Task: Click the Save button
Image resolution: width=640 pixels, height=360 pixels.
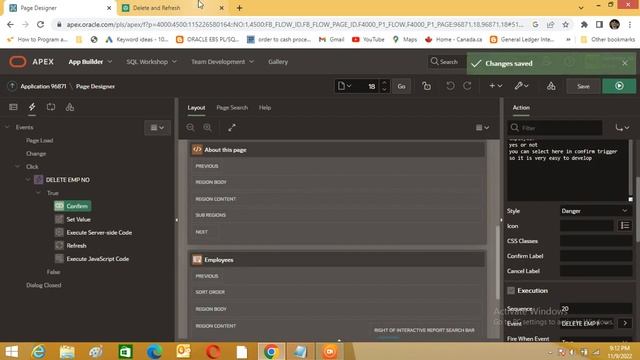Action: (583, 86)
